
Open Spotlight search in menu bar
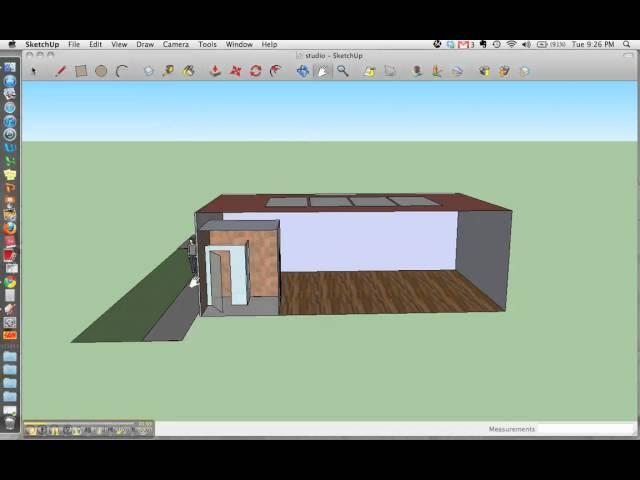(627, 44)
